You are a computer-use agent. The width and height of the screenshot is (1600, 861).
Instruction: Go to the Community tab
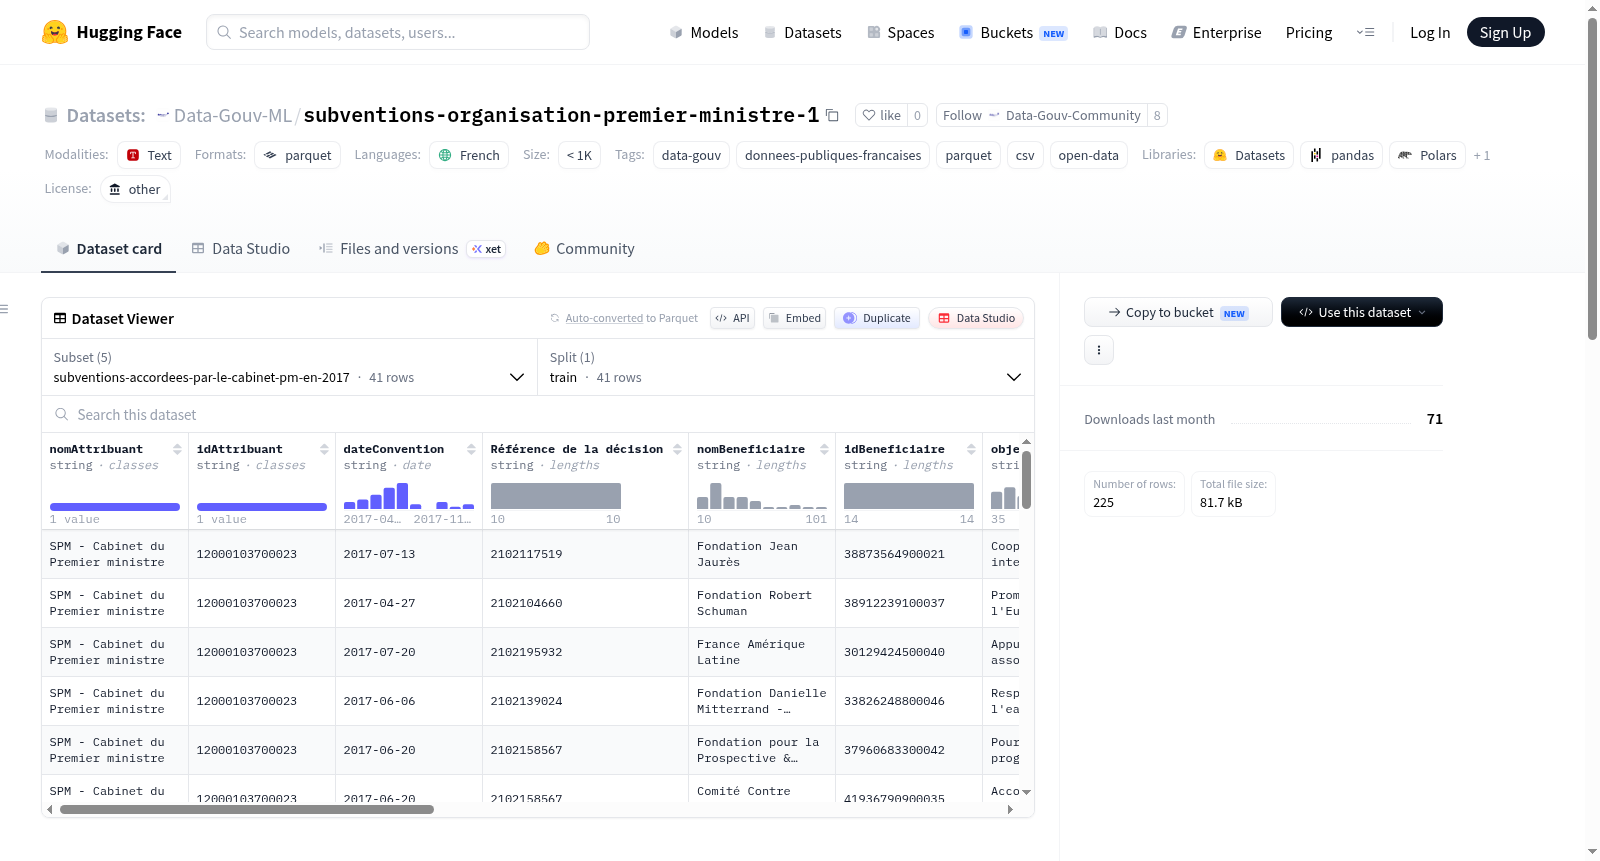coord(584,249)
